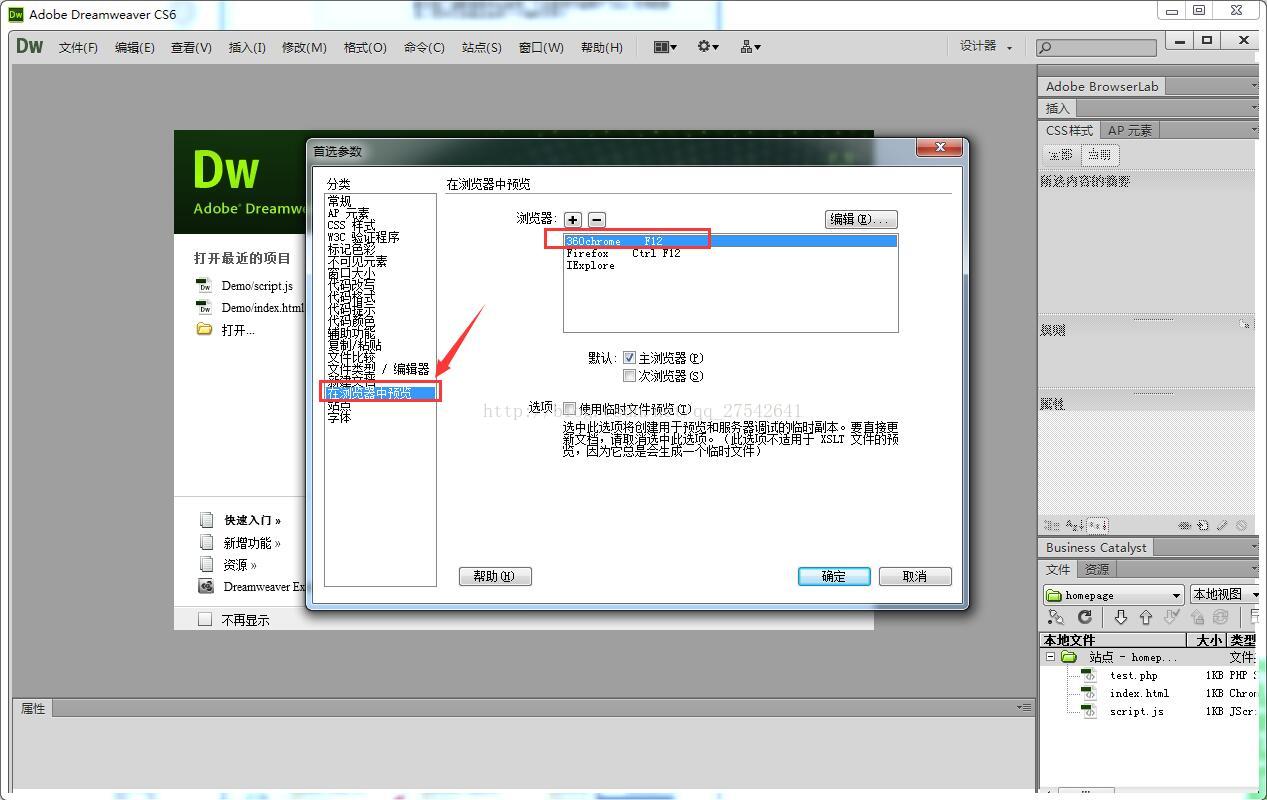Refresh the Files panel list
The width and height of the screenshot is (1267, 800).
coord(1084,618)
